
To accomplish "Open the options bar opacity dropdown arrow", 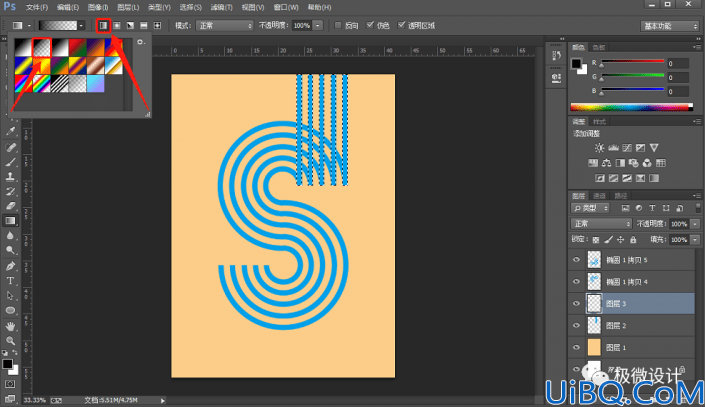I will [317, 26].
